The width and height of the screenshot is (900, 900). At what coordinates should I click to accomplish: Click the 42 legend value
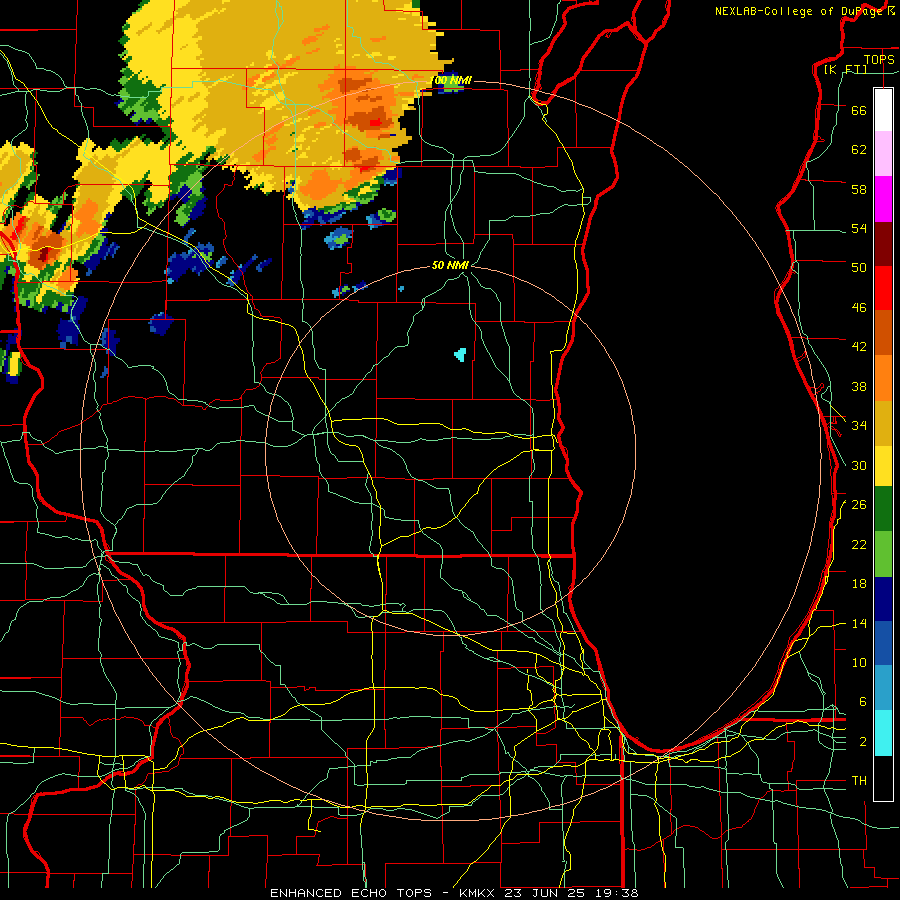(859, 347)
